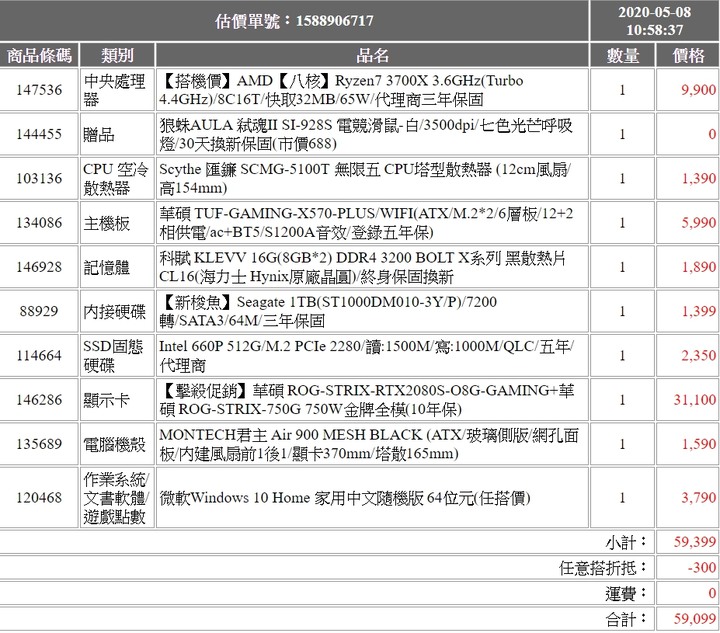
Task: Click the Seagate 1TB hard drive name
Action: tap(328, 311)
